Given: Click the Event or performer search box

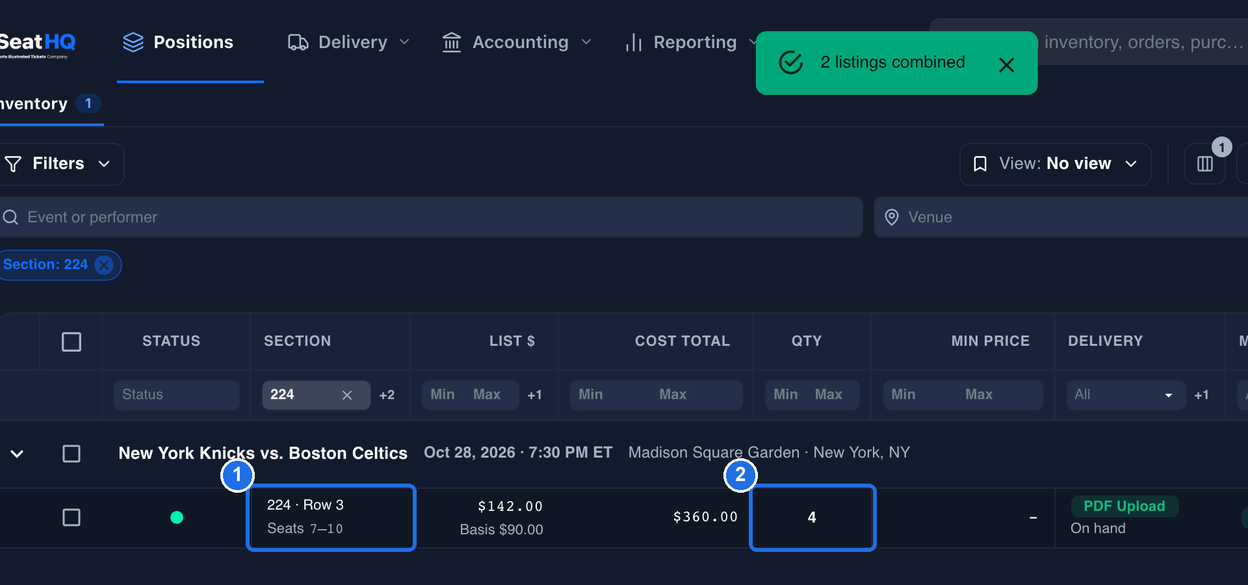Looking at the screenshot, I should 430,217.
